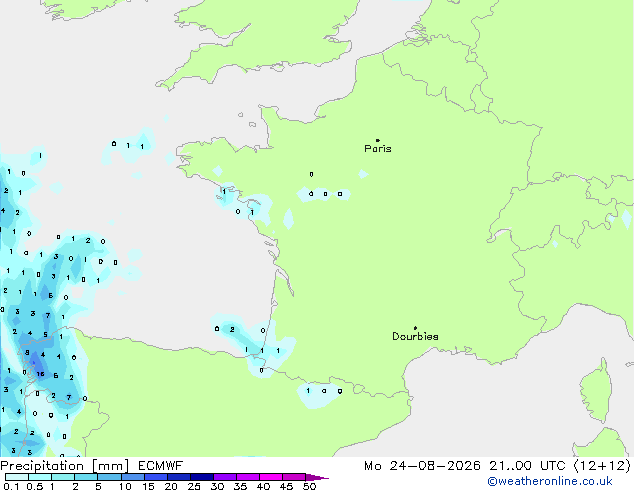634x490 pixels.
Task: Select the 20–25 mm legend swatch
Action: click(178, 477)
